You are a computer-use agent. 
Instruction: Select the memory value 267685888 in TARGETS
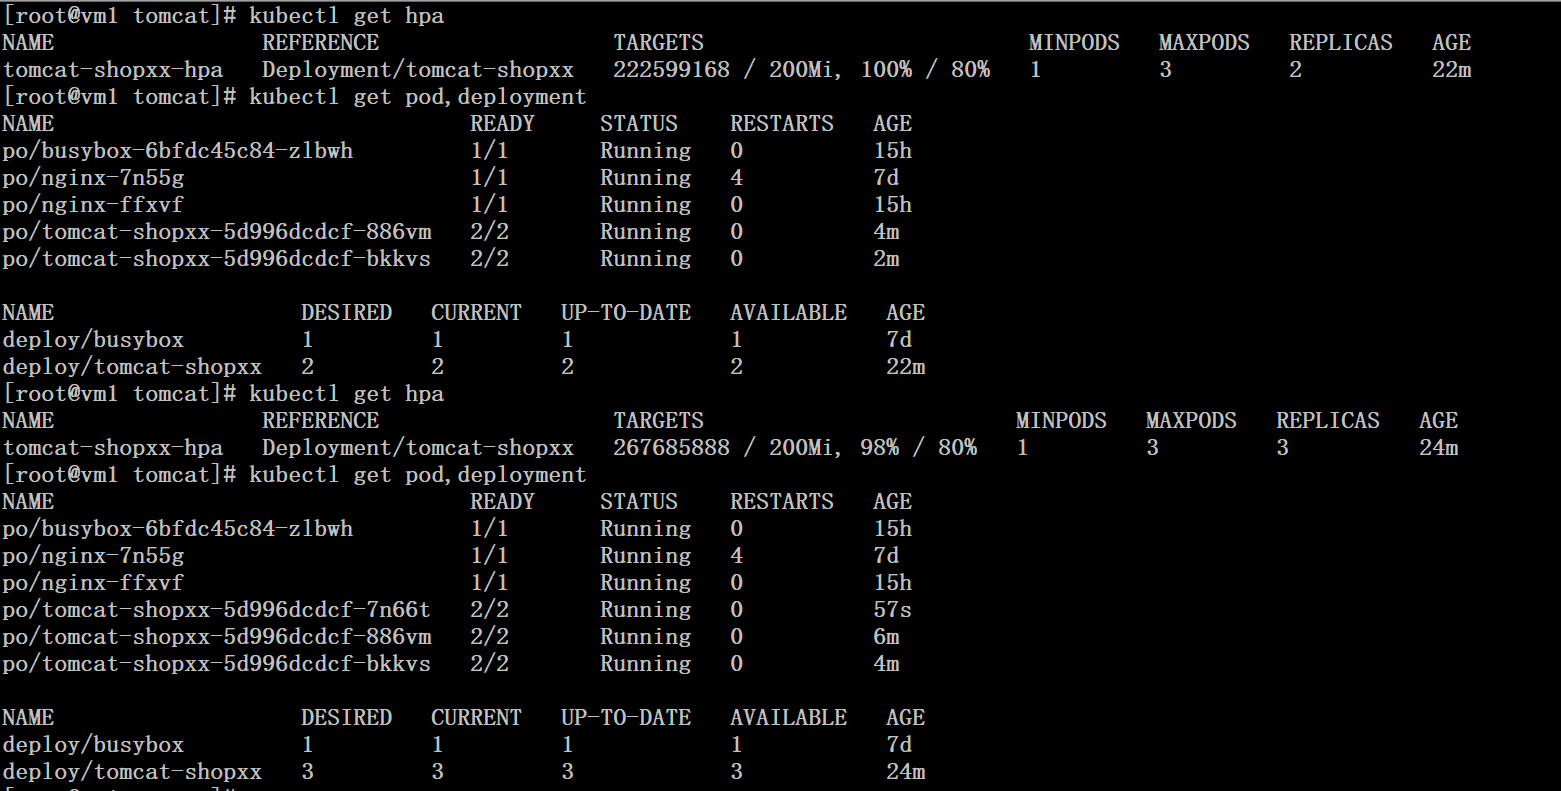coord(671,448)
